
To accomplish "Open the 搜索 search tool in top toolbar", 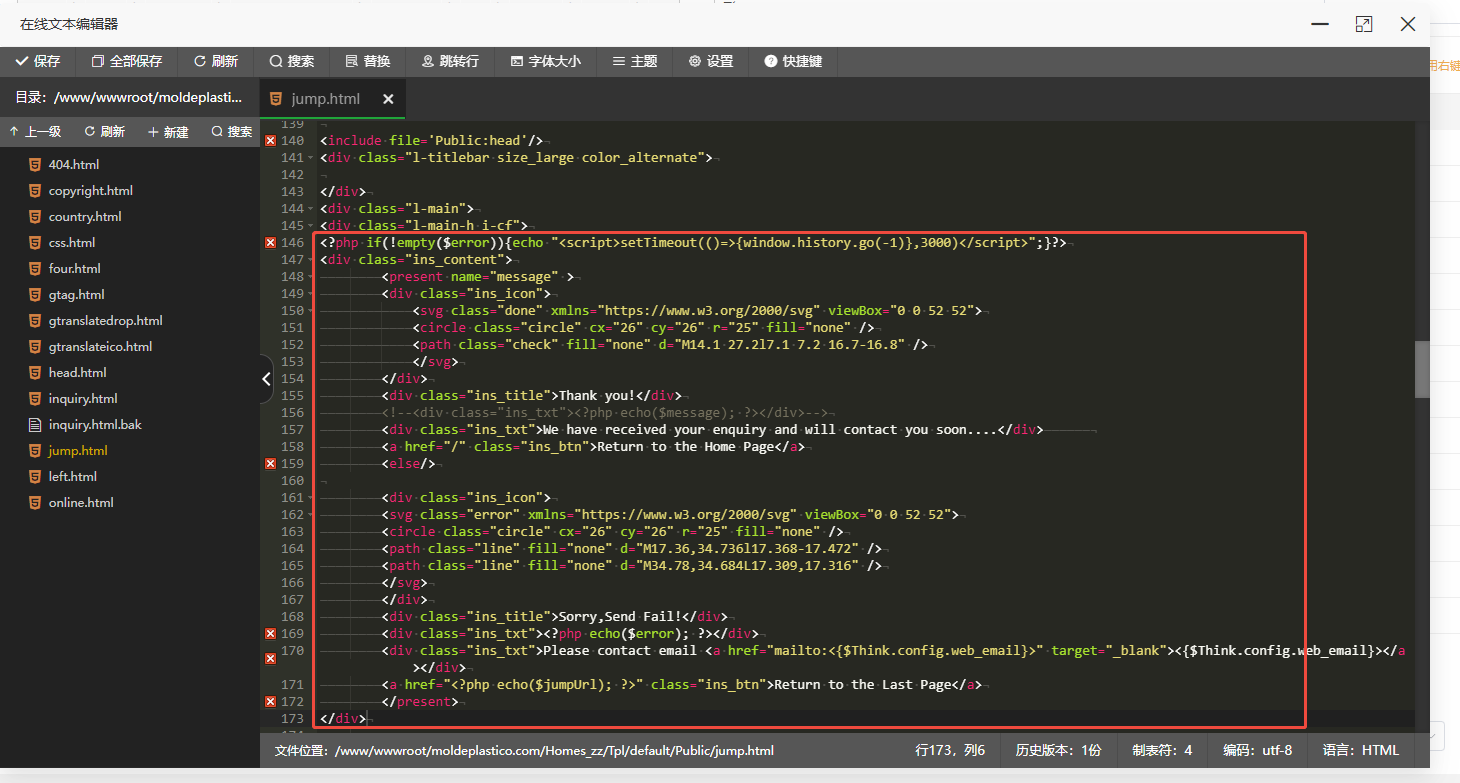I will tap(292, 61).
